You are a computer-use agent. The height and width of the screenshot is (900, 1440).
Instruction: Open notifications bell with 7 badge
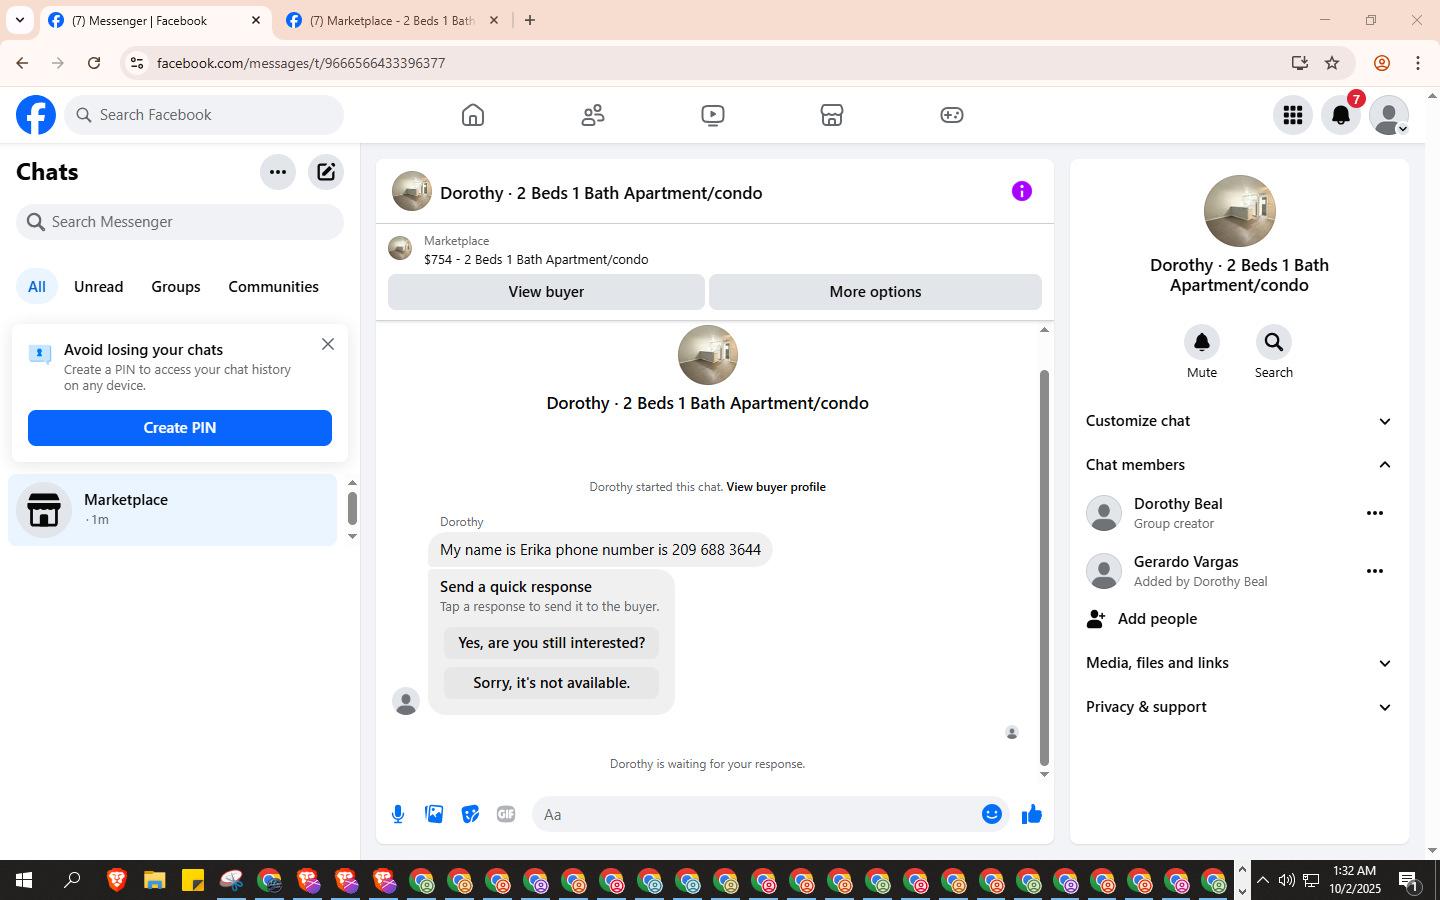1341,115
